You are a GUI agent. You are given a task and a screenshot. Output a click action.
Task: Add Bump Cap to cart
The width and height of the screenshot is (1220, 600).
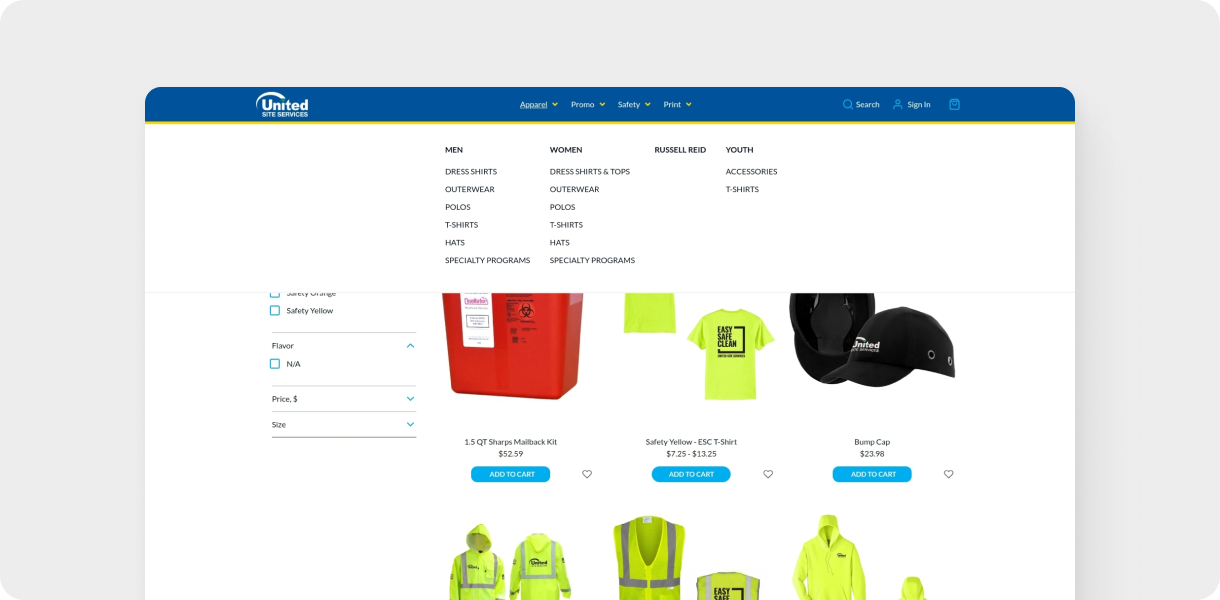click(x=872, y=474)
